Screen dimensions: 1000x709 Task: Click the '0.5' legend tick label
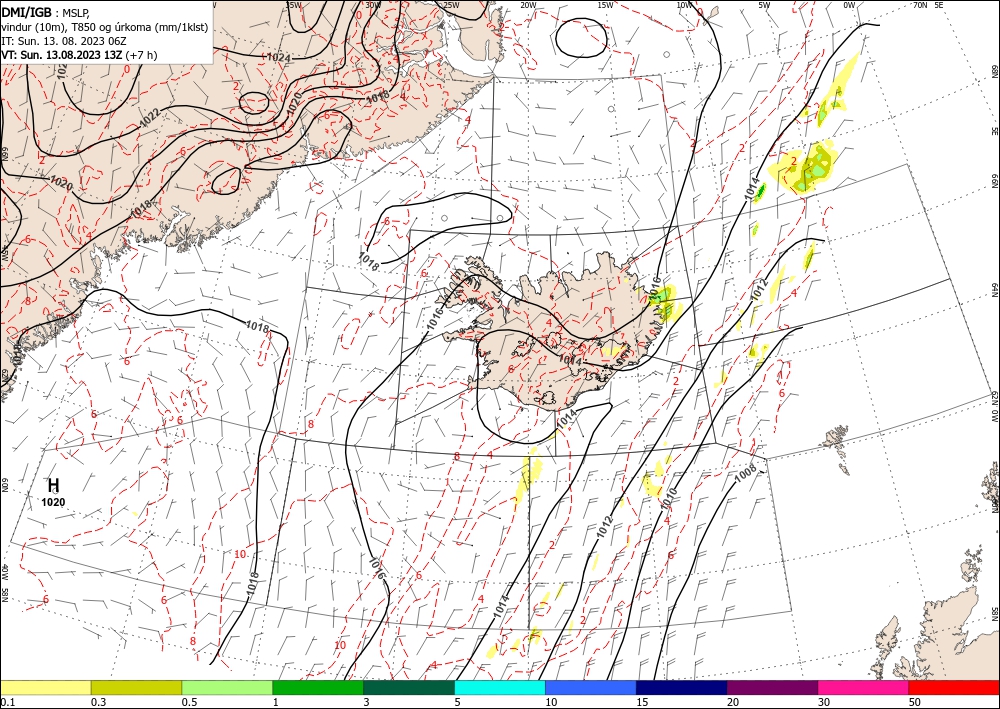pos(189,702)
